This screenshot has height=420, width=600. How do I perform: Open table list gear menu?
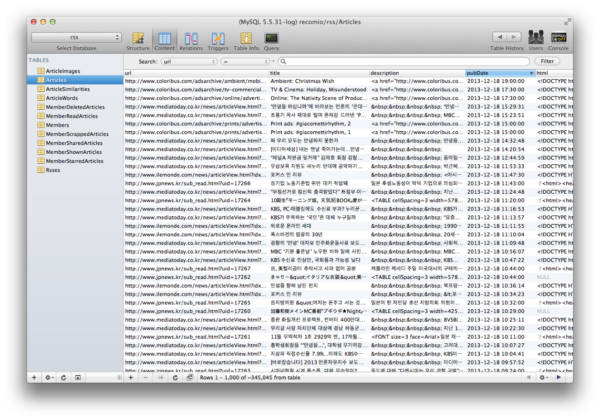pyautogui.click(x=49, y=378)
